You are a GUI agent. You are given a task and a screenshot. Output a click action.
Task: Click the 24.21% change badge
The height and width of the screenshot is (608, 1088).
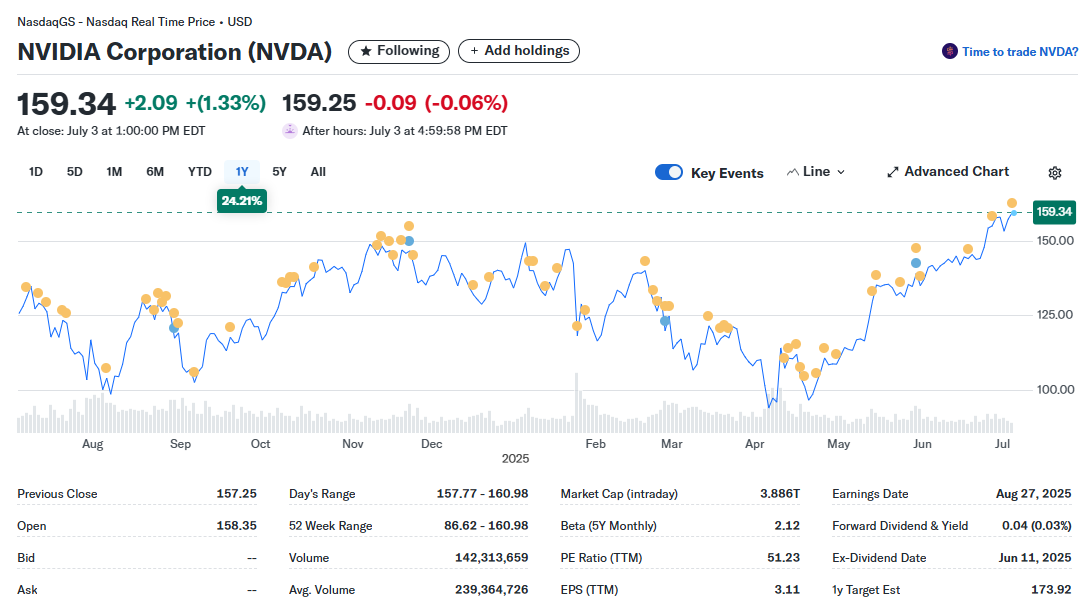pyautogui.click(x=241, y=201)
